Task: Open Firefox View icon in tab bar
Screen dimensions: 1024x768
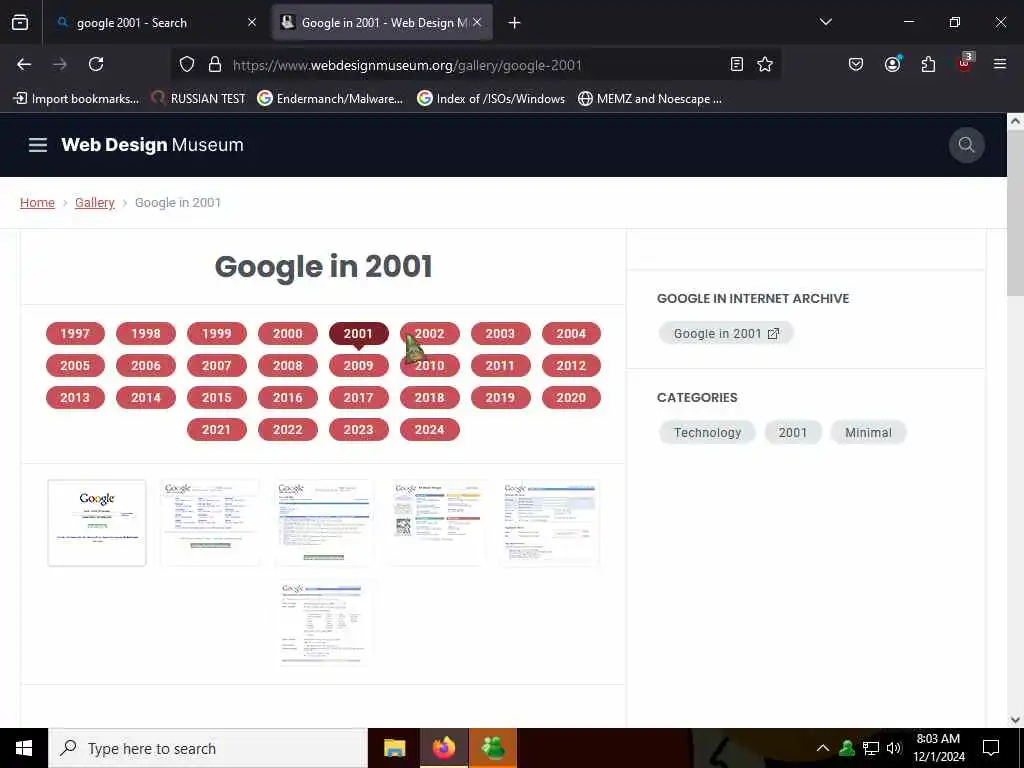Action: click(x=20, y=22)
